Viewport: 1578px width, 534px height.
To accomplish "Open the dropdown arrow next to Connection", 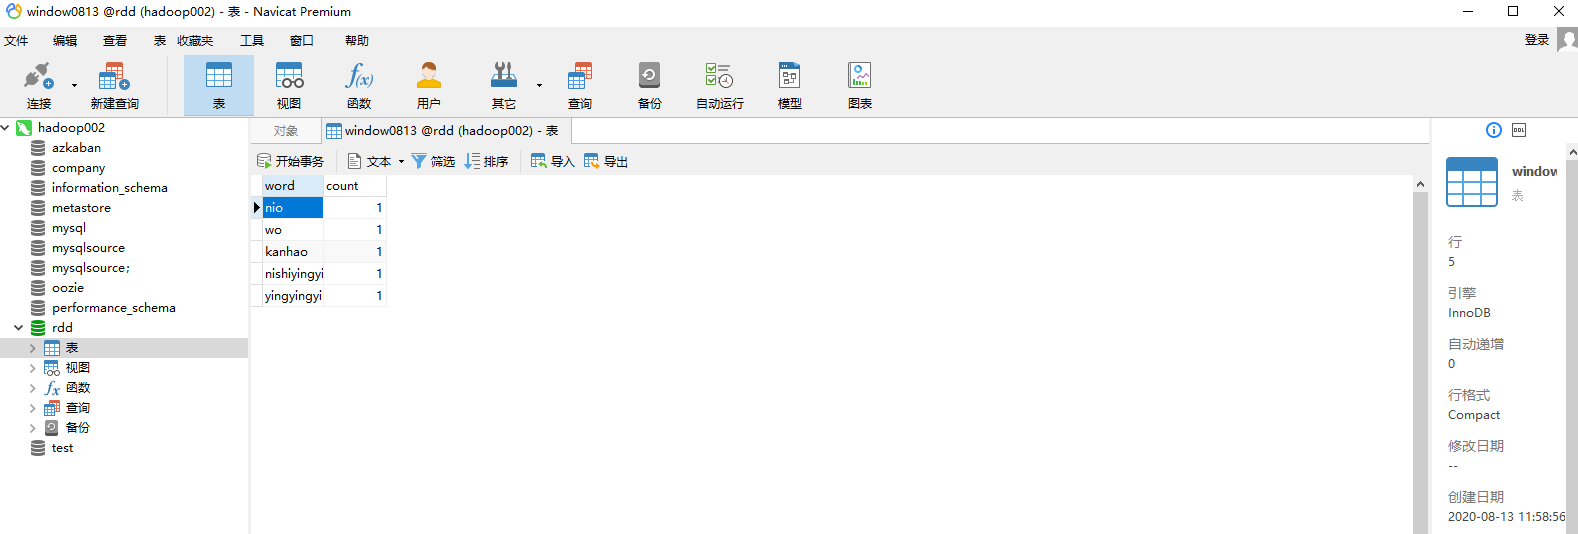I will tap(74, 86).
